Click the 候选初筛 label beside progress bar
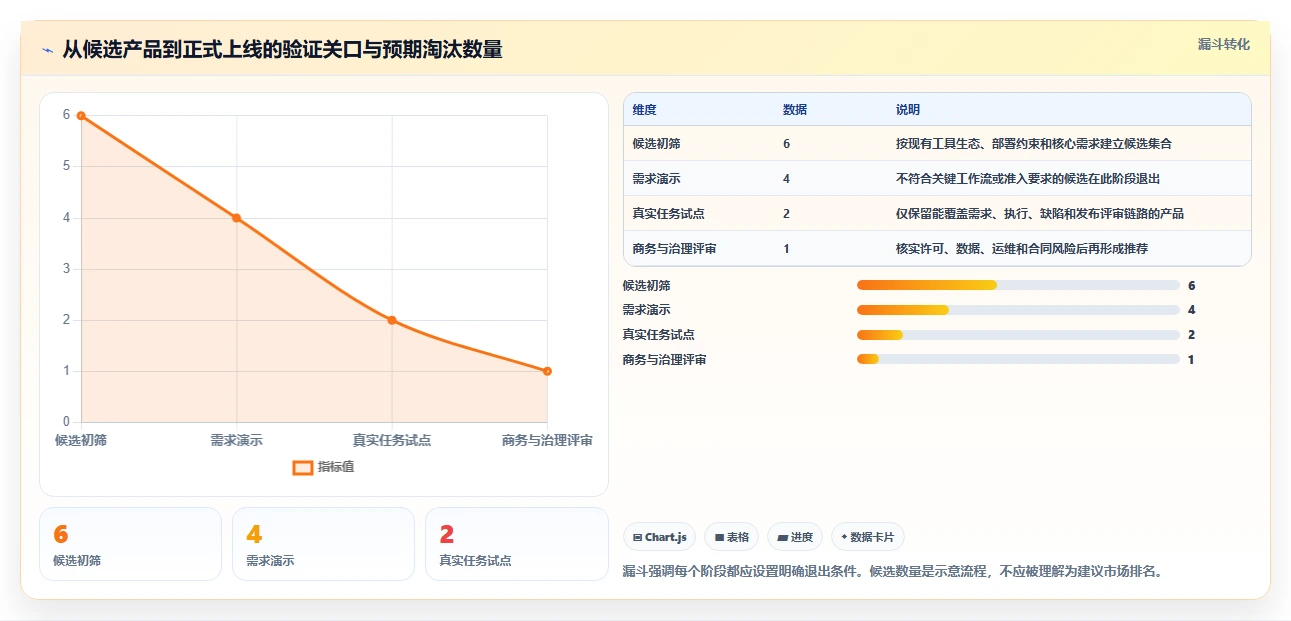Screen dimensions: 1291x621 point(646,286)
